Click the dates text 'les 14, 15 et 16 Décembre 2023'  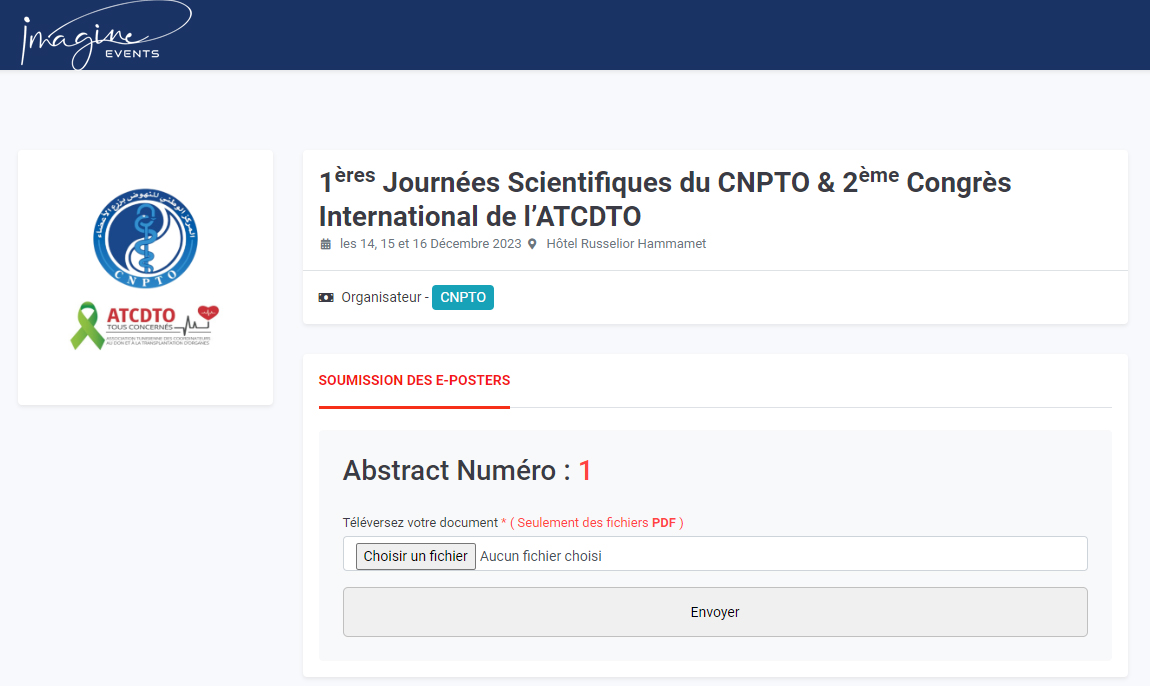coord(431,244)
